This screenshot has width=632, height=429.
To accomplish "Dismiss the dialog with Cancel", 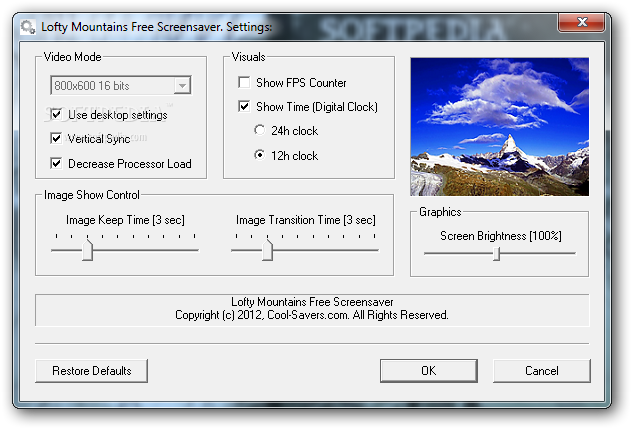I will pyautogui.click(x=542, y=371).
